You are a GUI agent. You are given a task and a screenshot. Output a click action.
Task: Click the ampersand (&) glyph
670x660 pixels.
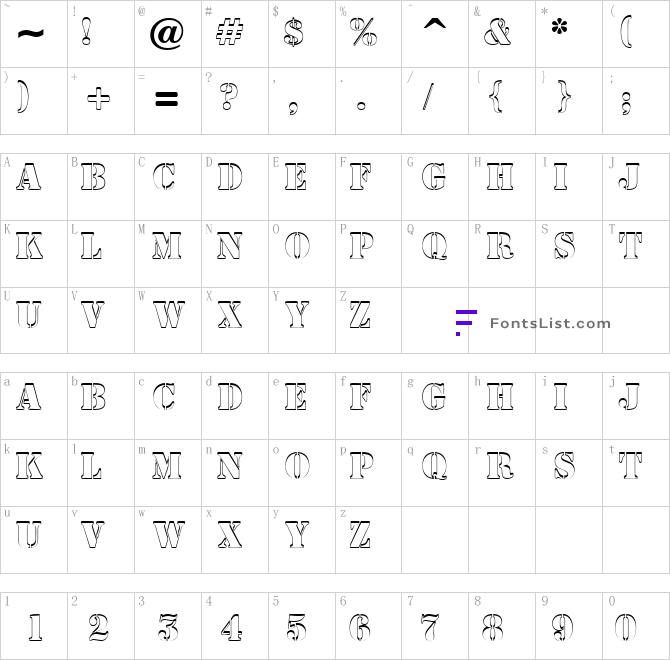(x=497, y=34)
